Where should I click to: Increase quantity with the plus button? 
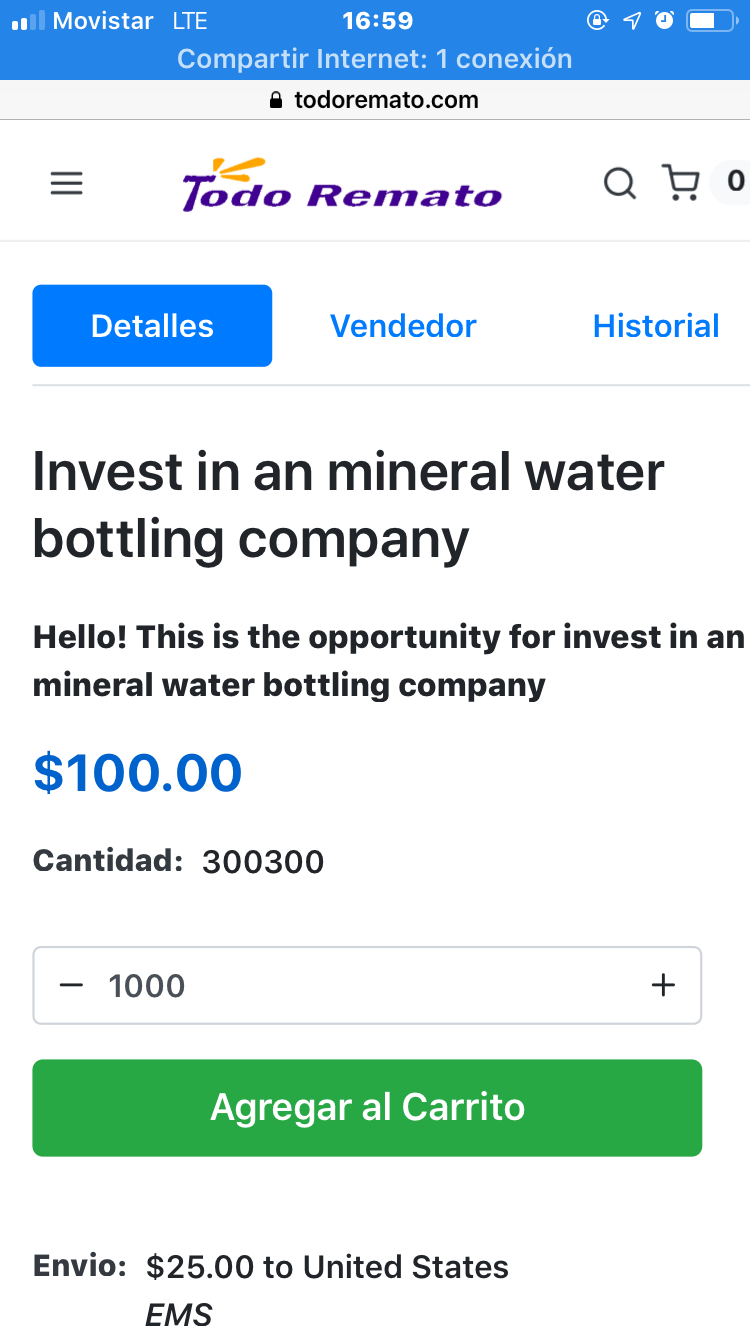coord(663,985)
